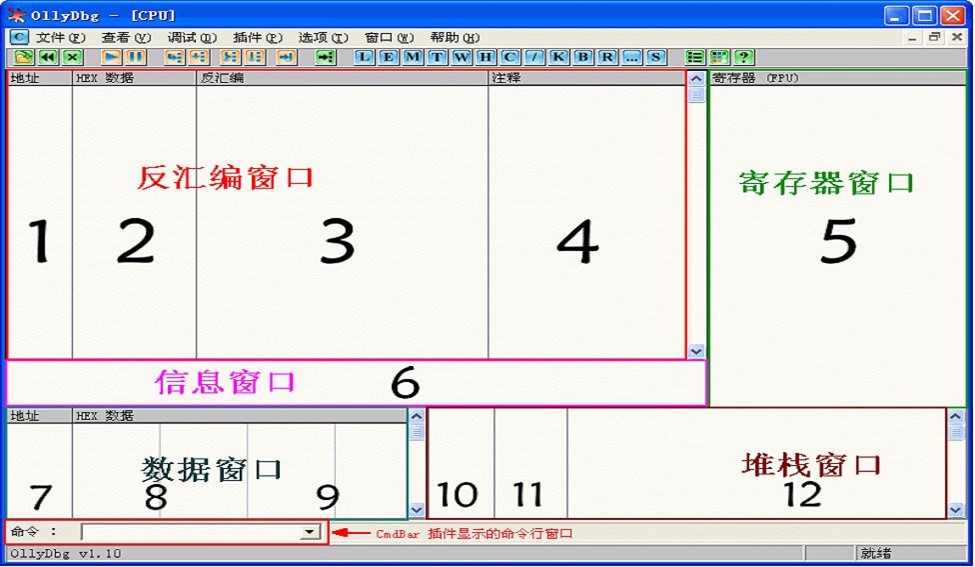The width and height of the screenshot is (975, 567).
Task: Show Threads window via T icon
Action: tap(437, 57)
